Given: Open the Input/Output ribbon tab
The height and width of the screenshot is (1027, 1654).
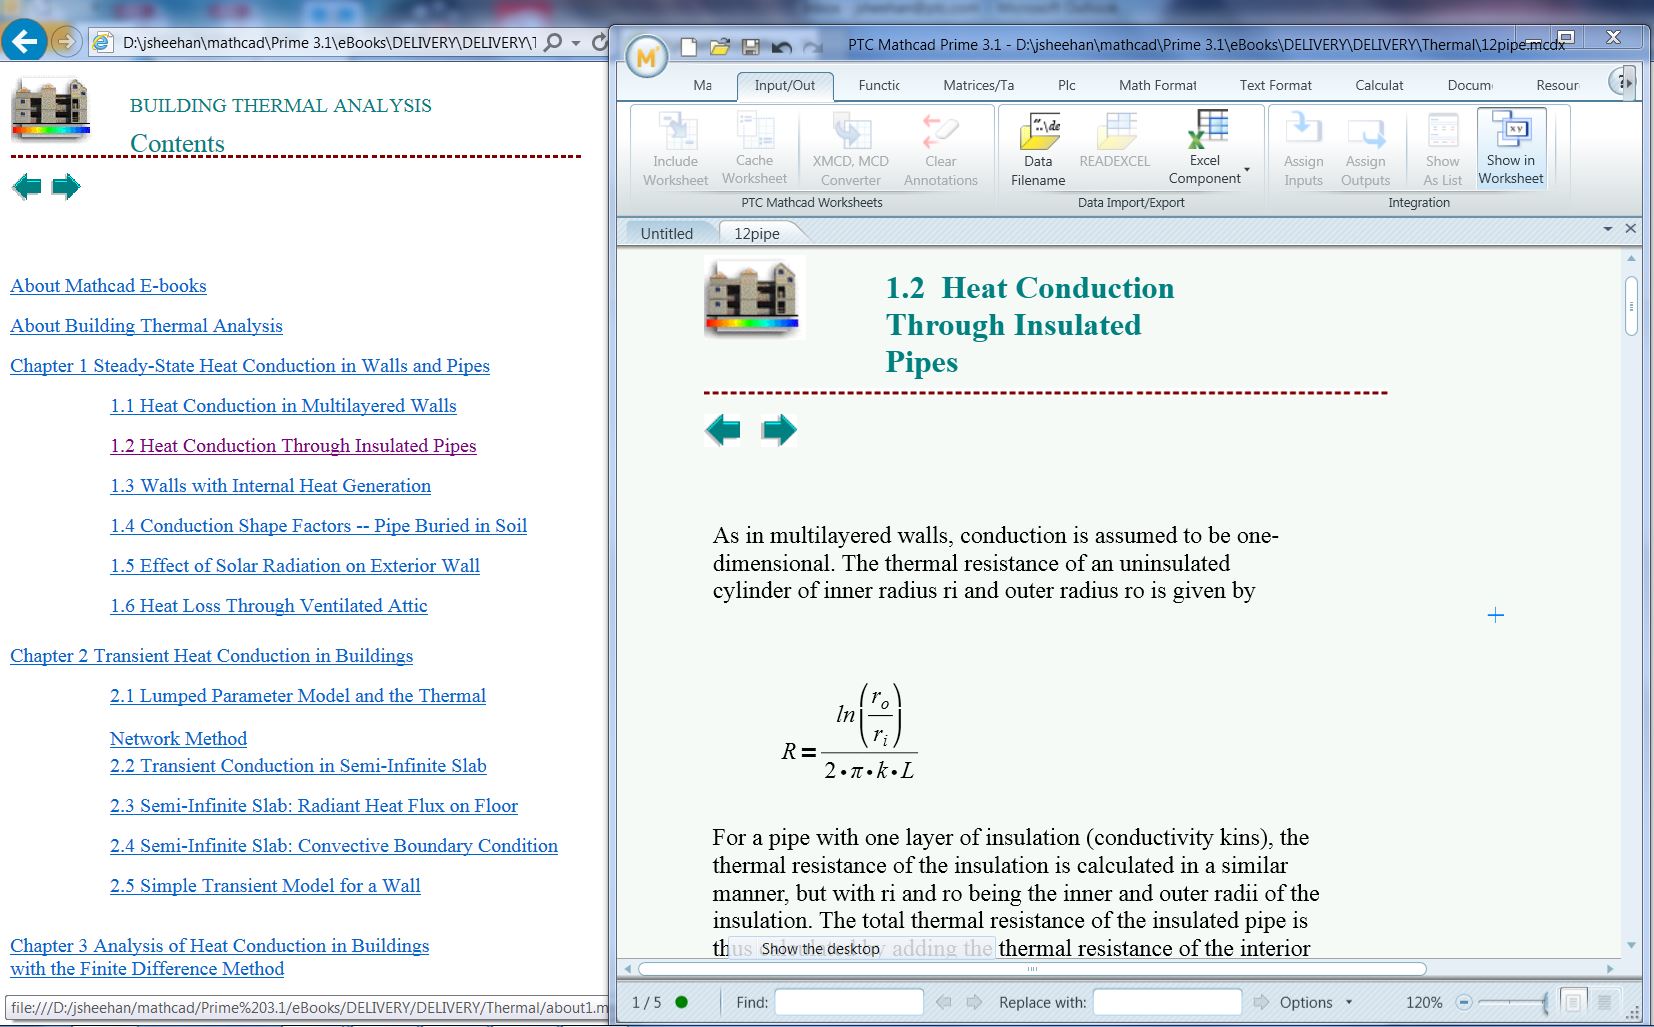Looking at the screenshot, I should point(784,85).
